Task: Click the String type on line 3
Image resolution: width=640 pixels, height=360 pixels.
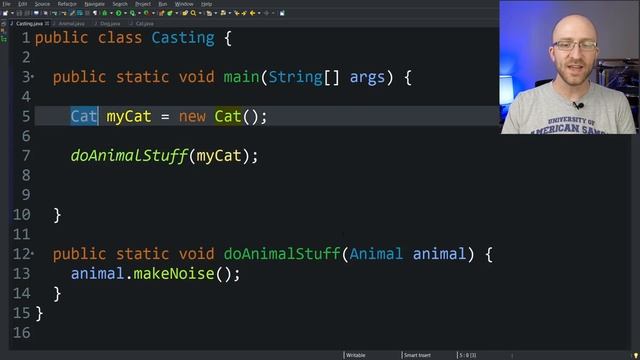Action: point(296,77)
